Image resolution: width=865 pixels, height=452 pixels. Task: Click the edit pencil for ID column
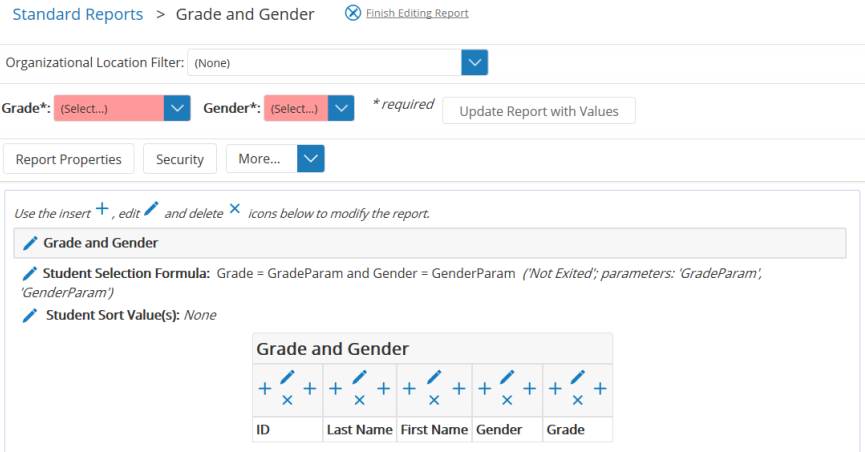[288, 378]
